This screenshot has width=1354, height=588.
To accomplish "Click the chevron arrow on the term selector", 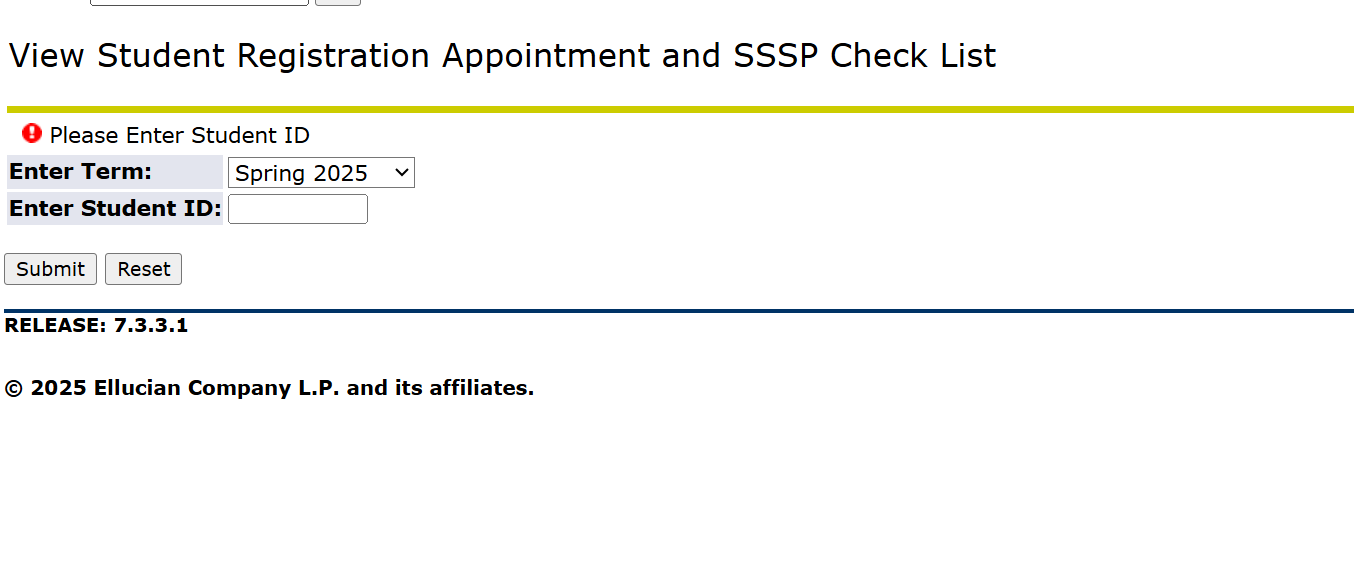I will (402, 173).
